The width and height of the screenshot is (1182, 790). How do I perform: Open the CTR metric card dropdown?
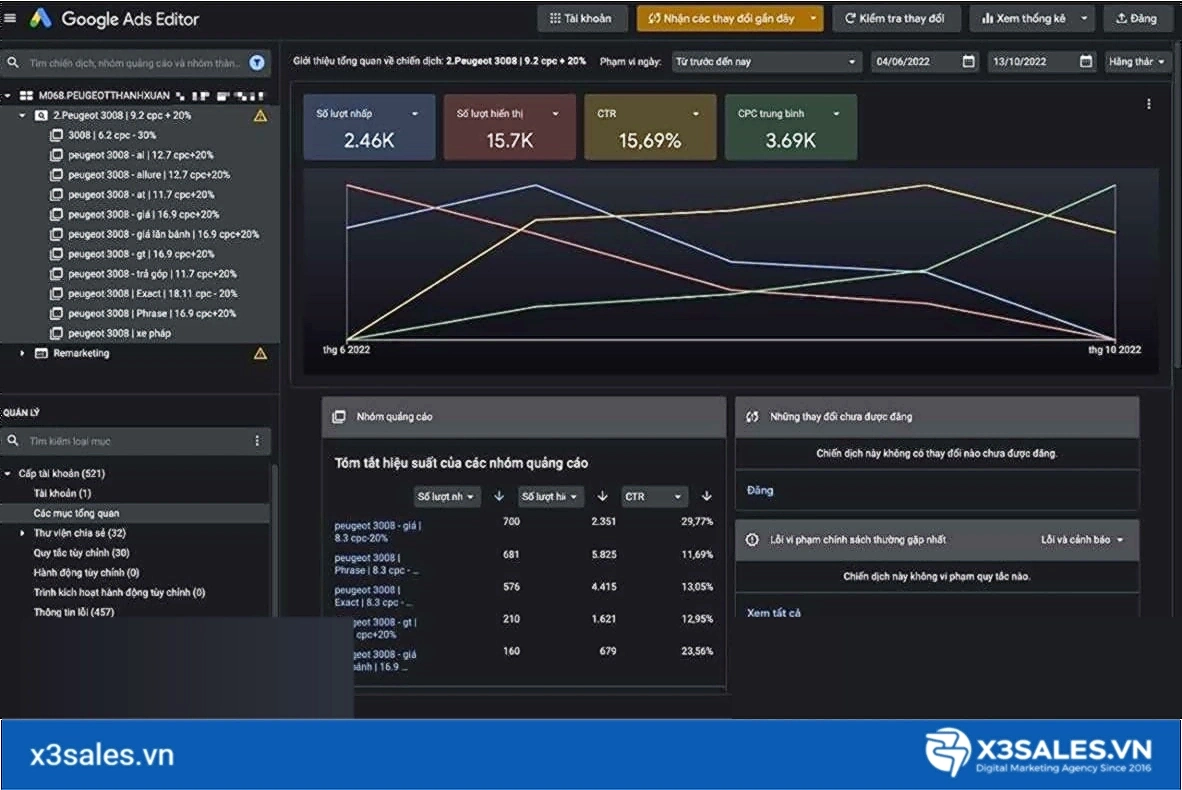coord(650,127)
